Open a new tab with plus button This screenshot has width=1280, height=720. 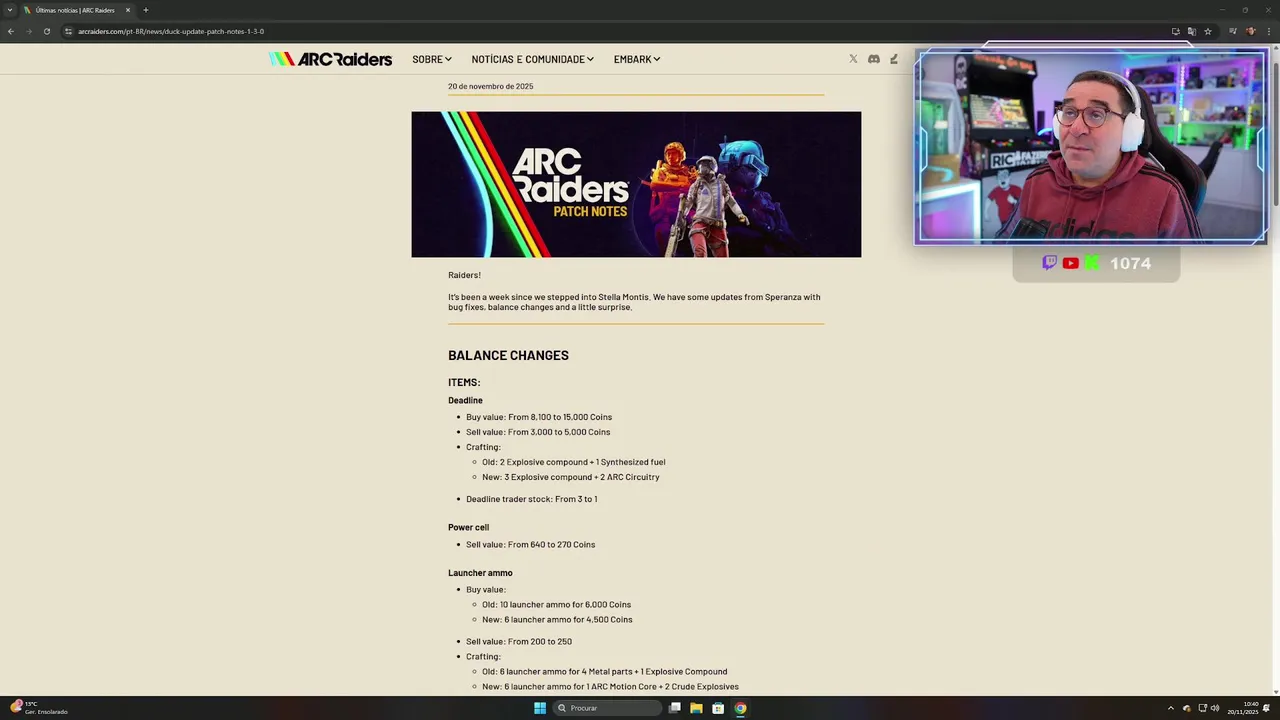[x=145, y=10]
